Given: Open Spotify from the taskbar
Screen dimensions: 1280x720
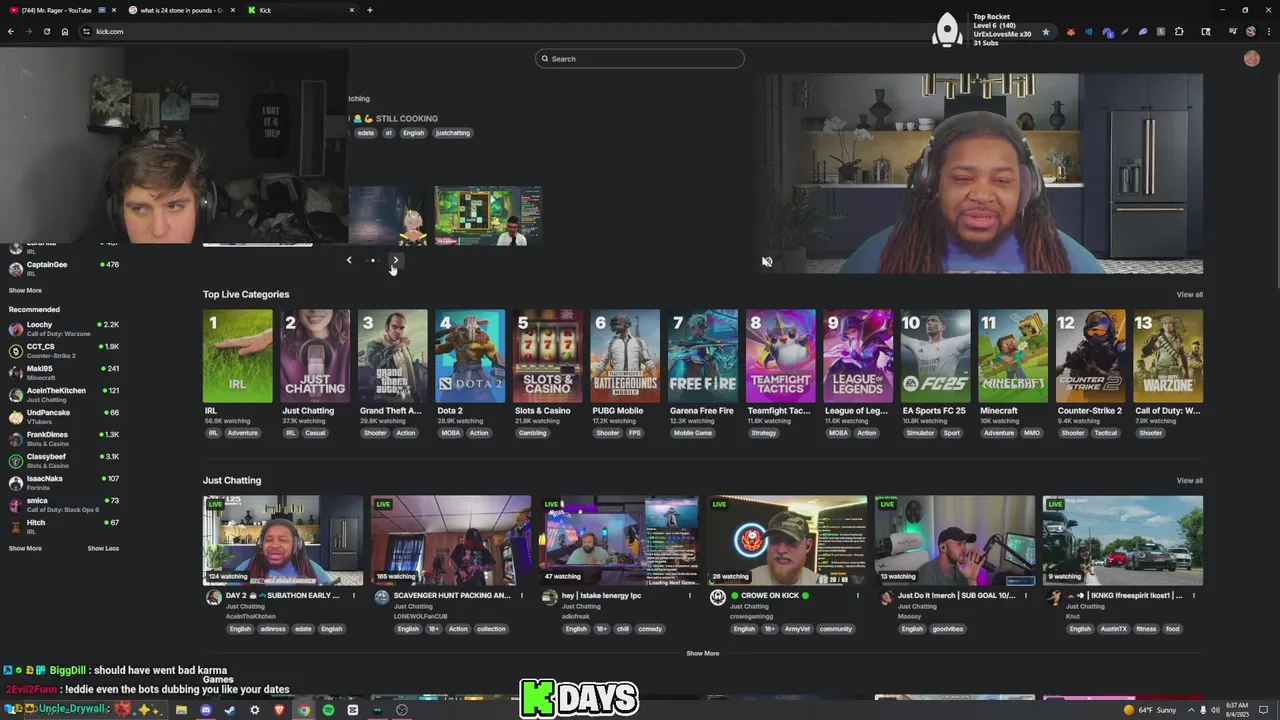Looking at the screenshot, I should pos(328,710).
